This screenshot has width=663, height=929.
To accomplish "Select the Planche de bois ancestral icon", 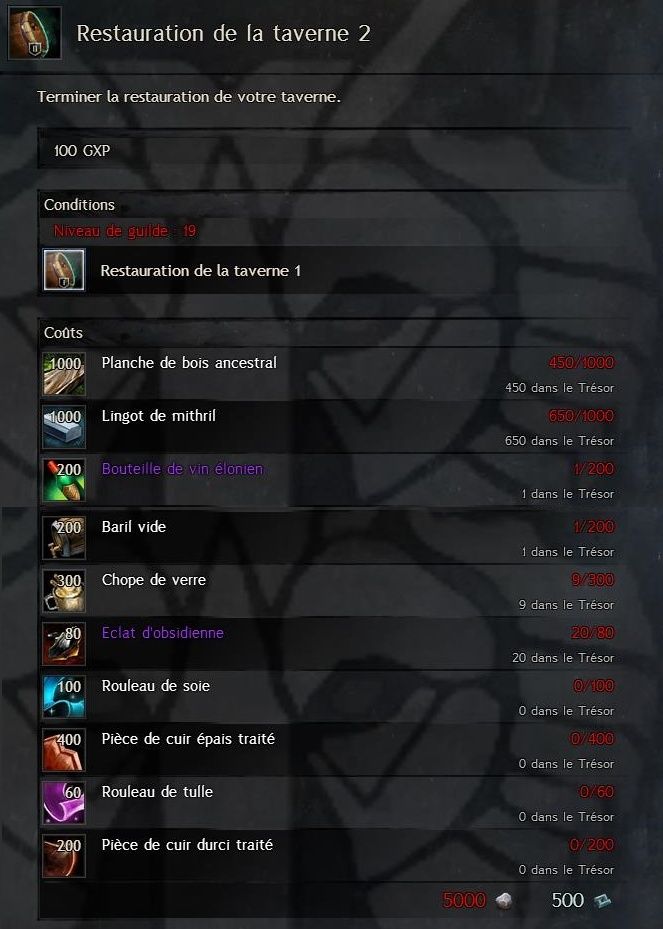I will 64,374.
